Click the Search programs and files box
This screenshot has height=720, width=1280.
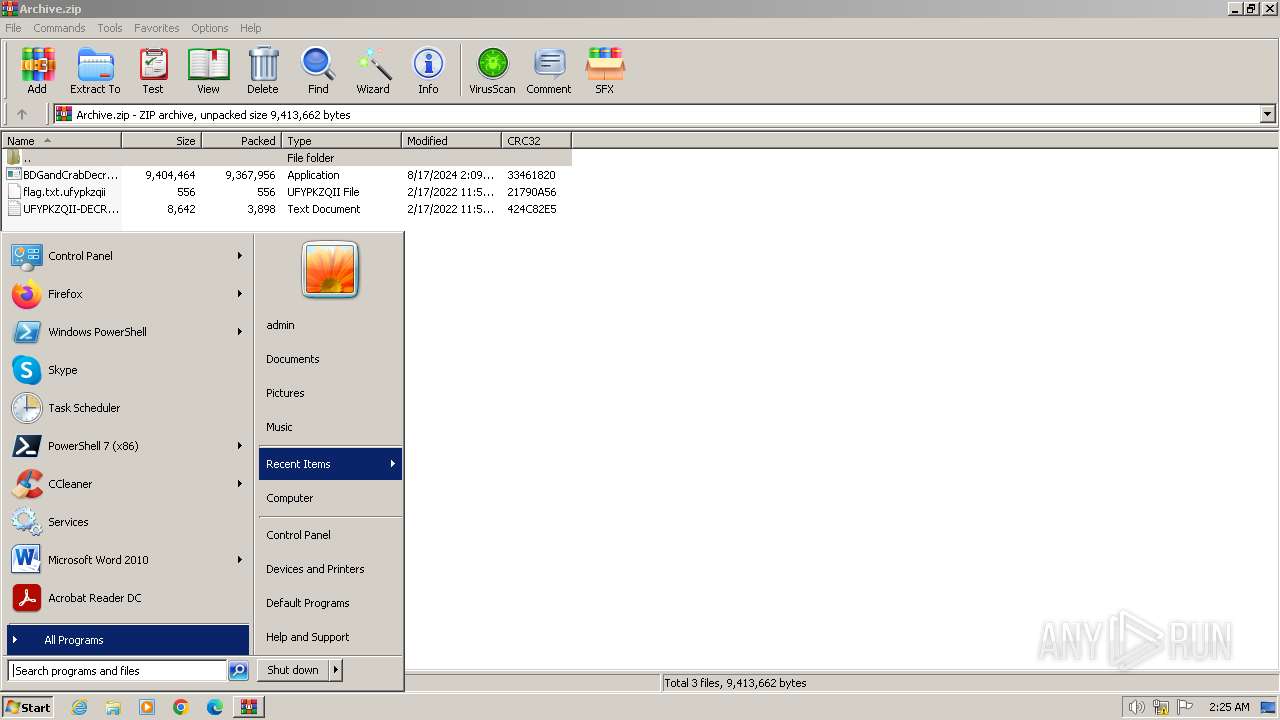coord(117,671)
